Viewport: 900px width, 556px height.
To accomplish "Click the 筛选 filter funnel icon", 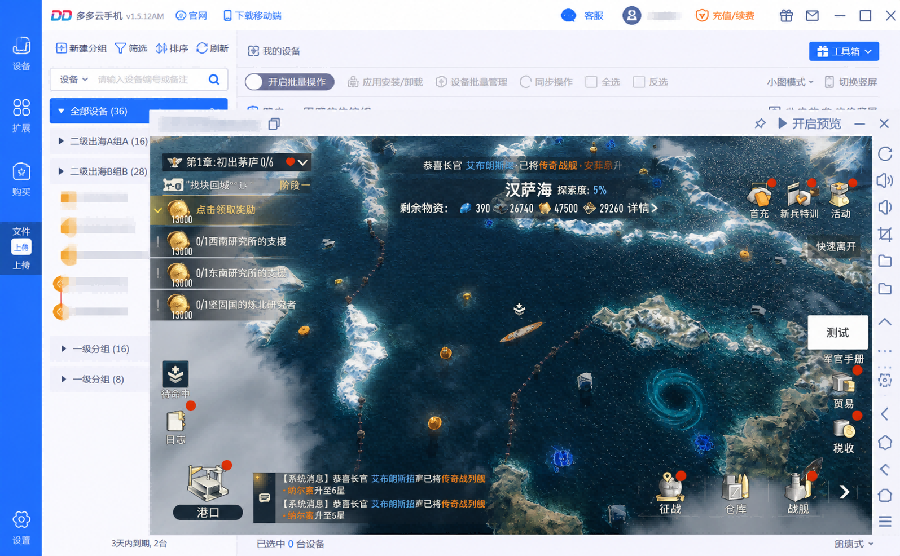I will pos(120,48).
